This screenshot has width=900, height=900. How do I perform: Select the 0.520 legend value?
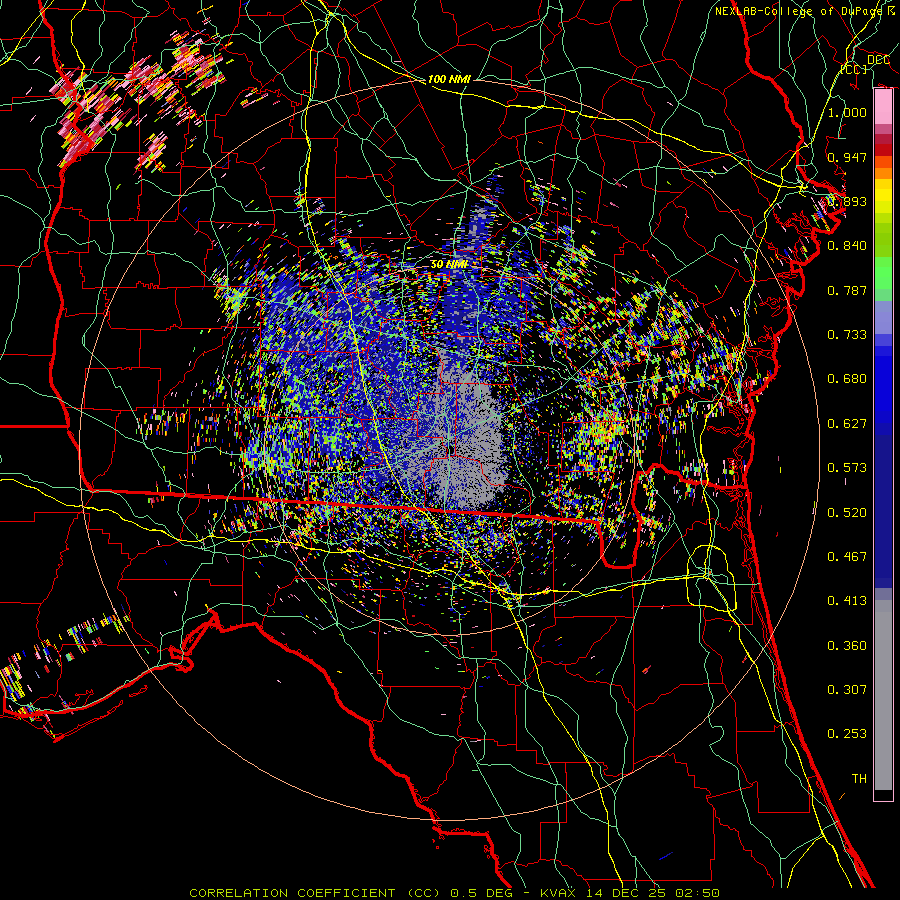click(847, 513)
